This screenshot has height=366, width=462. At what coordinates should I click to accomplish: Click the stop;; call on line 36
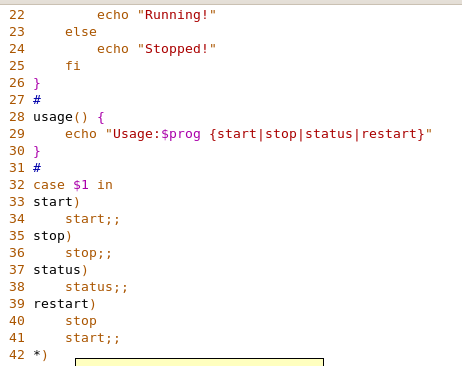coord(88,253)
